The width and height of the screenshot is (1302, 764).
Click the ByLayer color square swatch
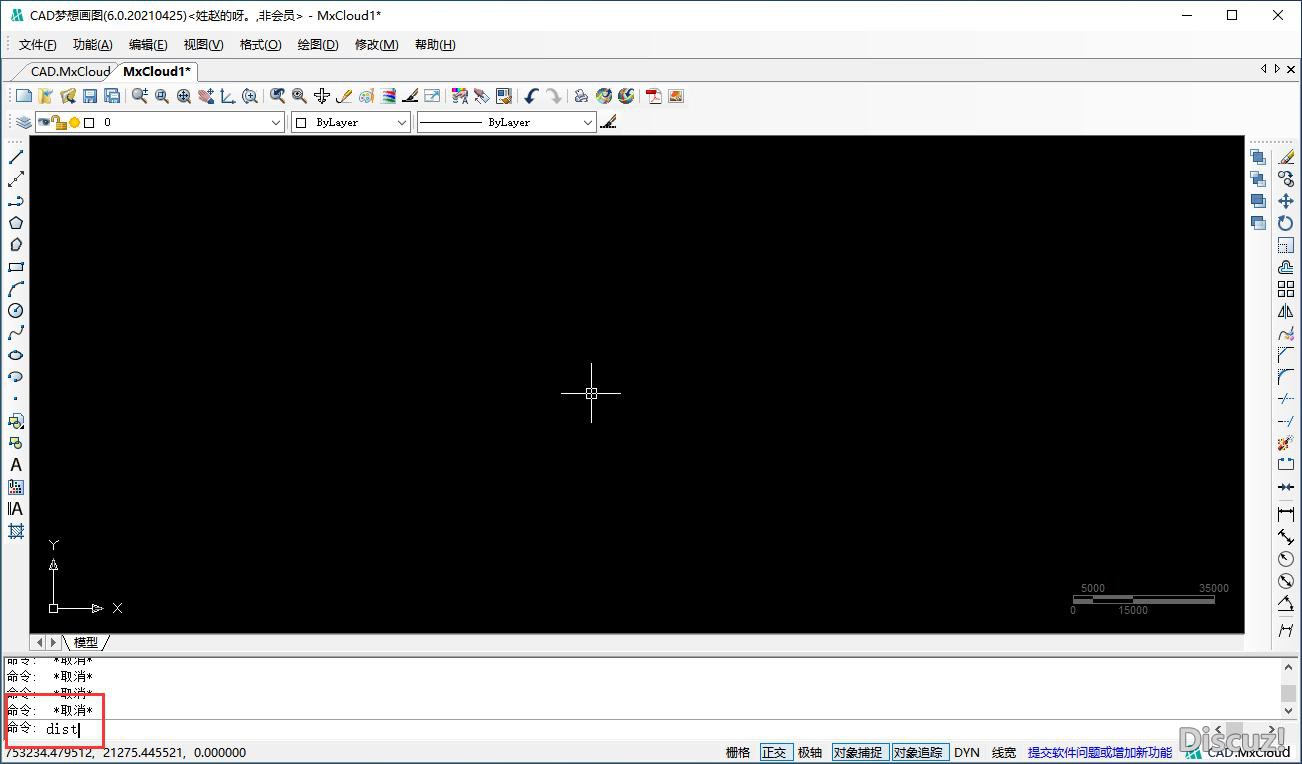[x=302, y=122]
